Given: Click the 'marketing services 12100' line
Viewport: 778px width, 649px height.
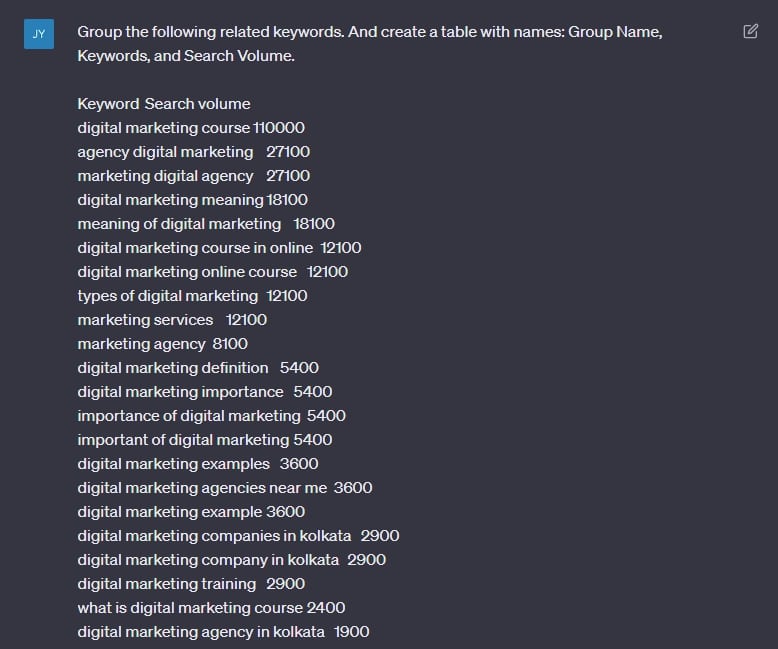Looking at the screenshot, I should pos(172,320).
